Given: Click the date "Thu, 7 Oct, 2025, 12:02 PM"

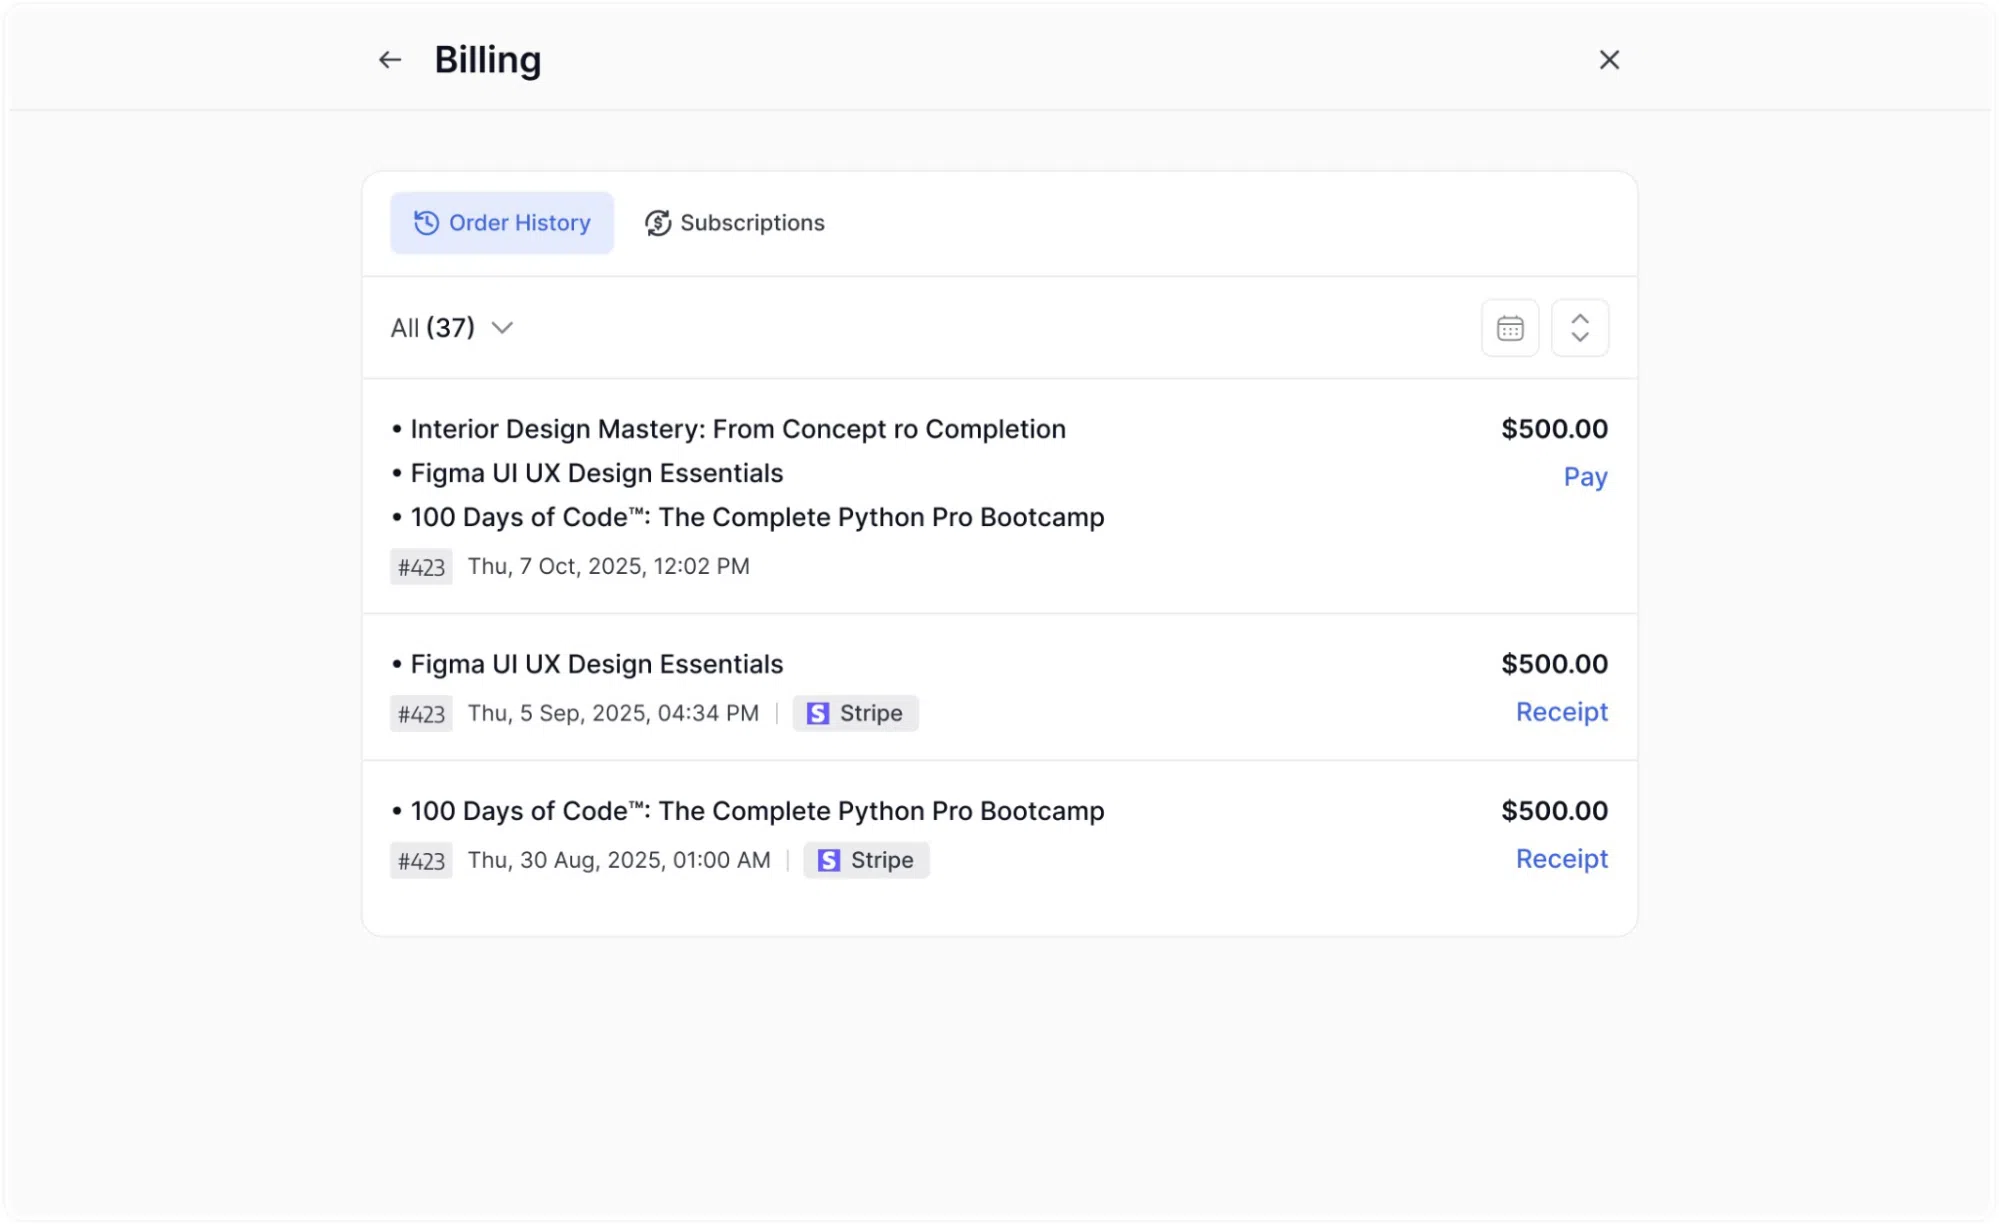Looking at the screenshot, I should [x=608, y=566].
